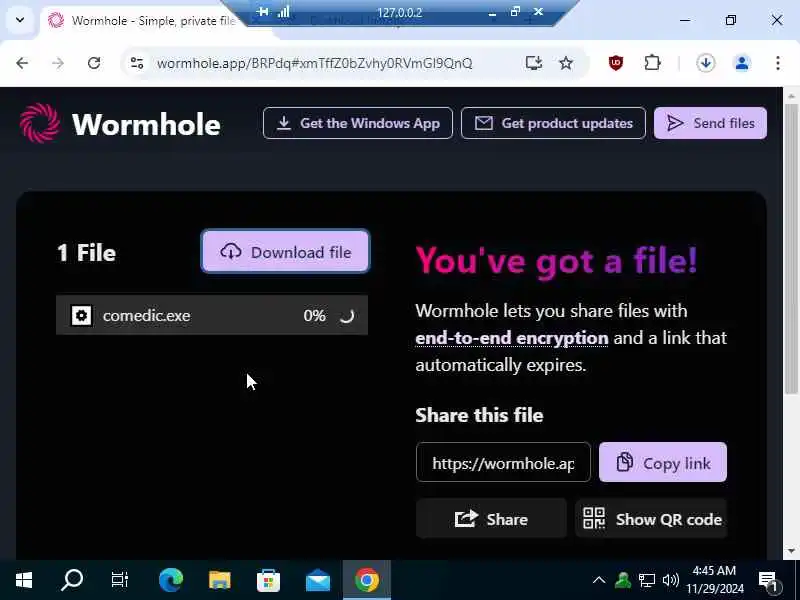
Task: Open the notification center icon
Action: pyautogui.click(x=768, y=580)
